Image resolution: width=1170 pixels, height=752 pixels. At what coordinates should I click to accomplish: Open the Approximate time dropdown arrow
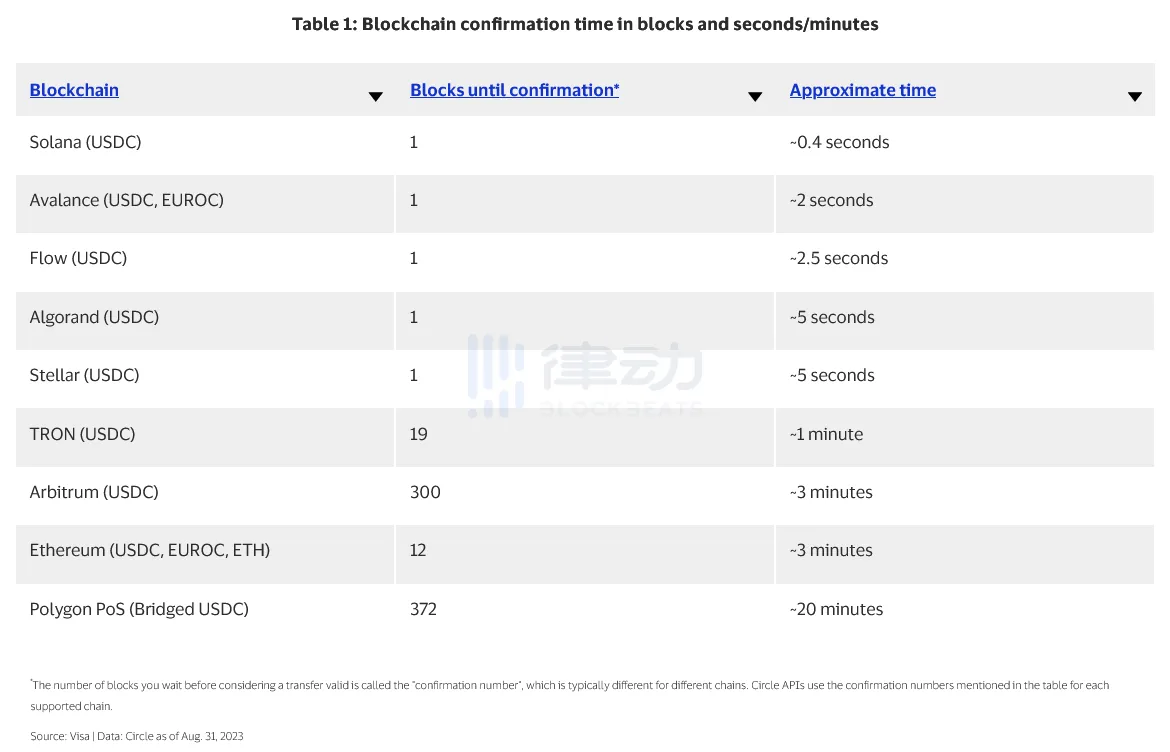click(1134, 96)
